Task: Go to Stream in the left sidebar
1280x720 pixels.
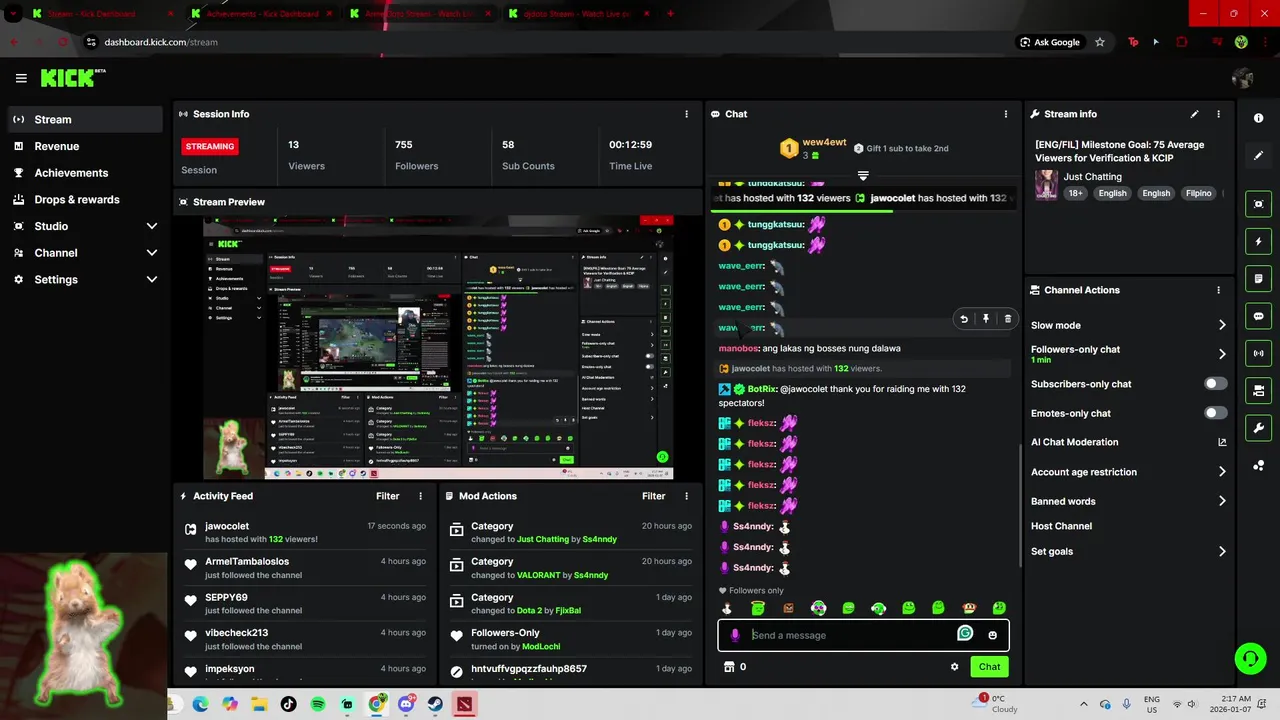Action: pos(85,119)
